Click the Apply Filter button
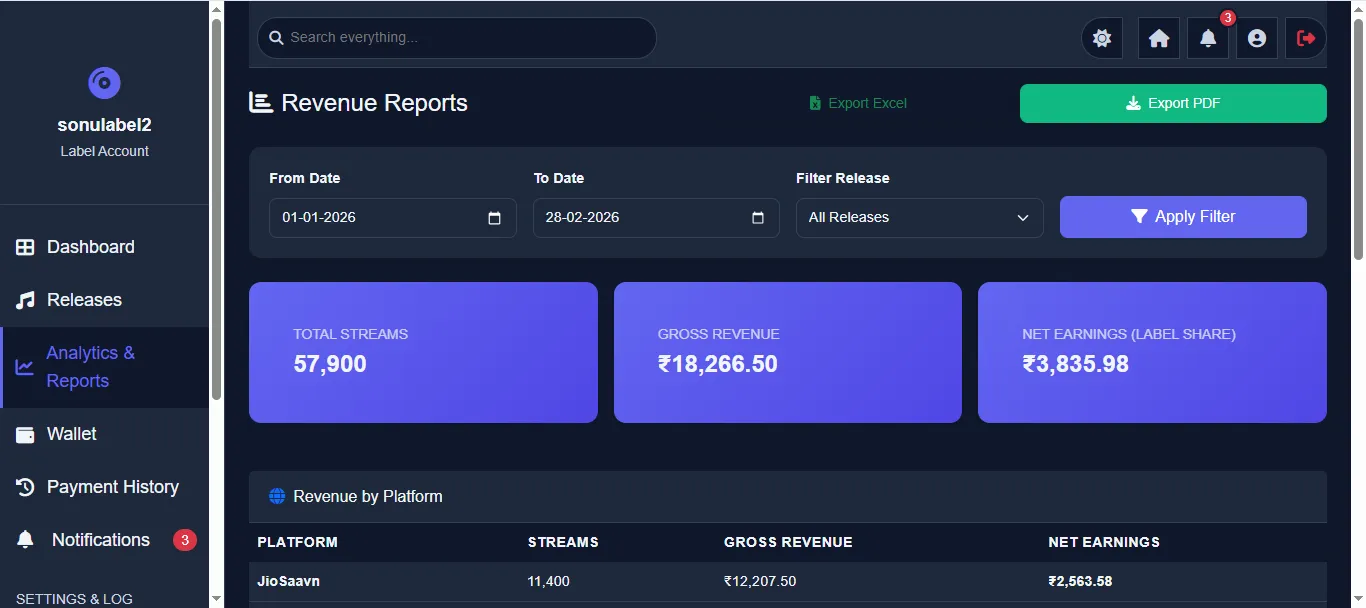Image resolution: width=1366 pixels, height=608 pixels. [x=1183, y=217]
